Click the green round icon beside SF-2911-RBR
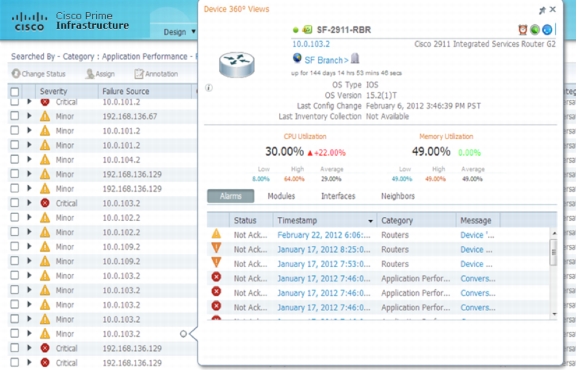This screenshot has width=578, height=371. [x=535, y=30]
